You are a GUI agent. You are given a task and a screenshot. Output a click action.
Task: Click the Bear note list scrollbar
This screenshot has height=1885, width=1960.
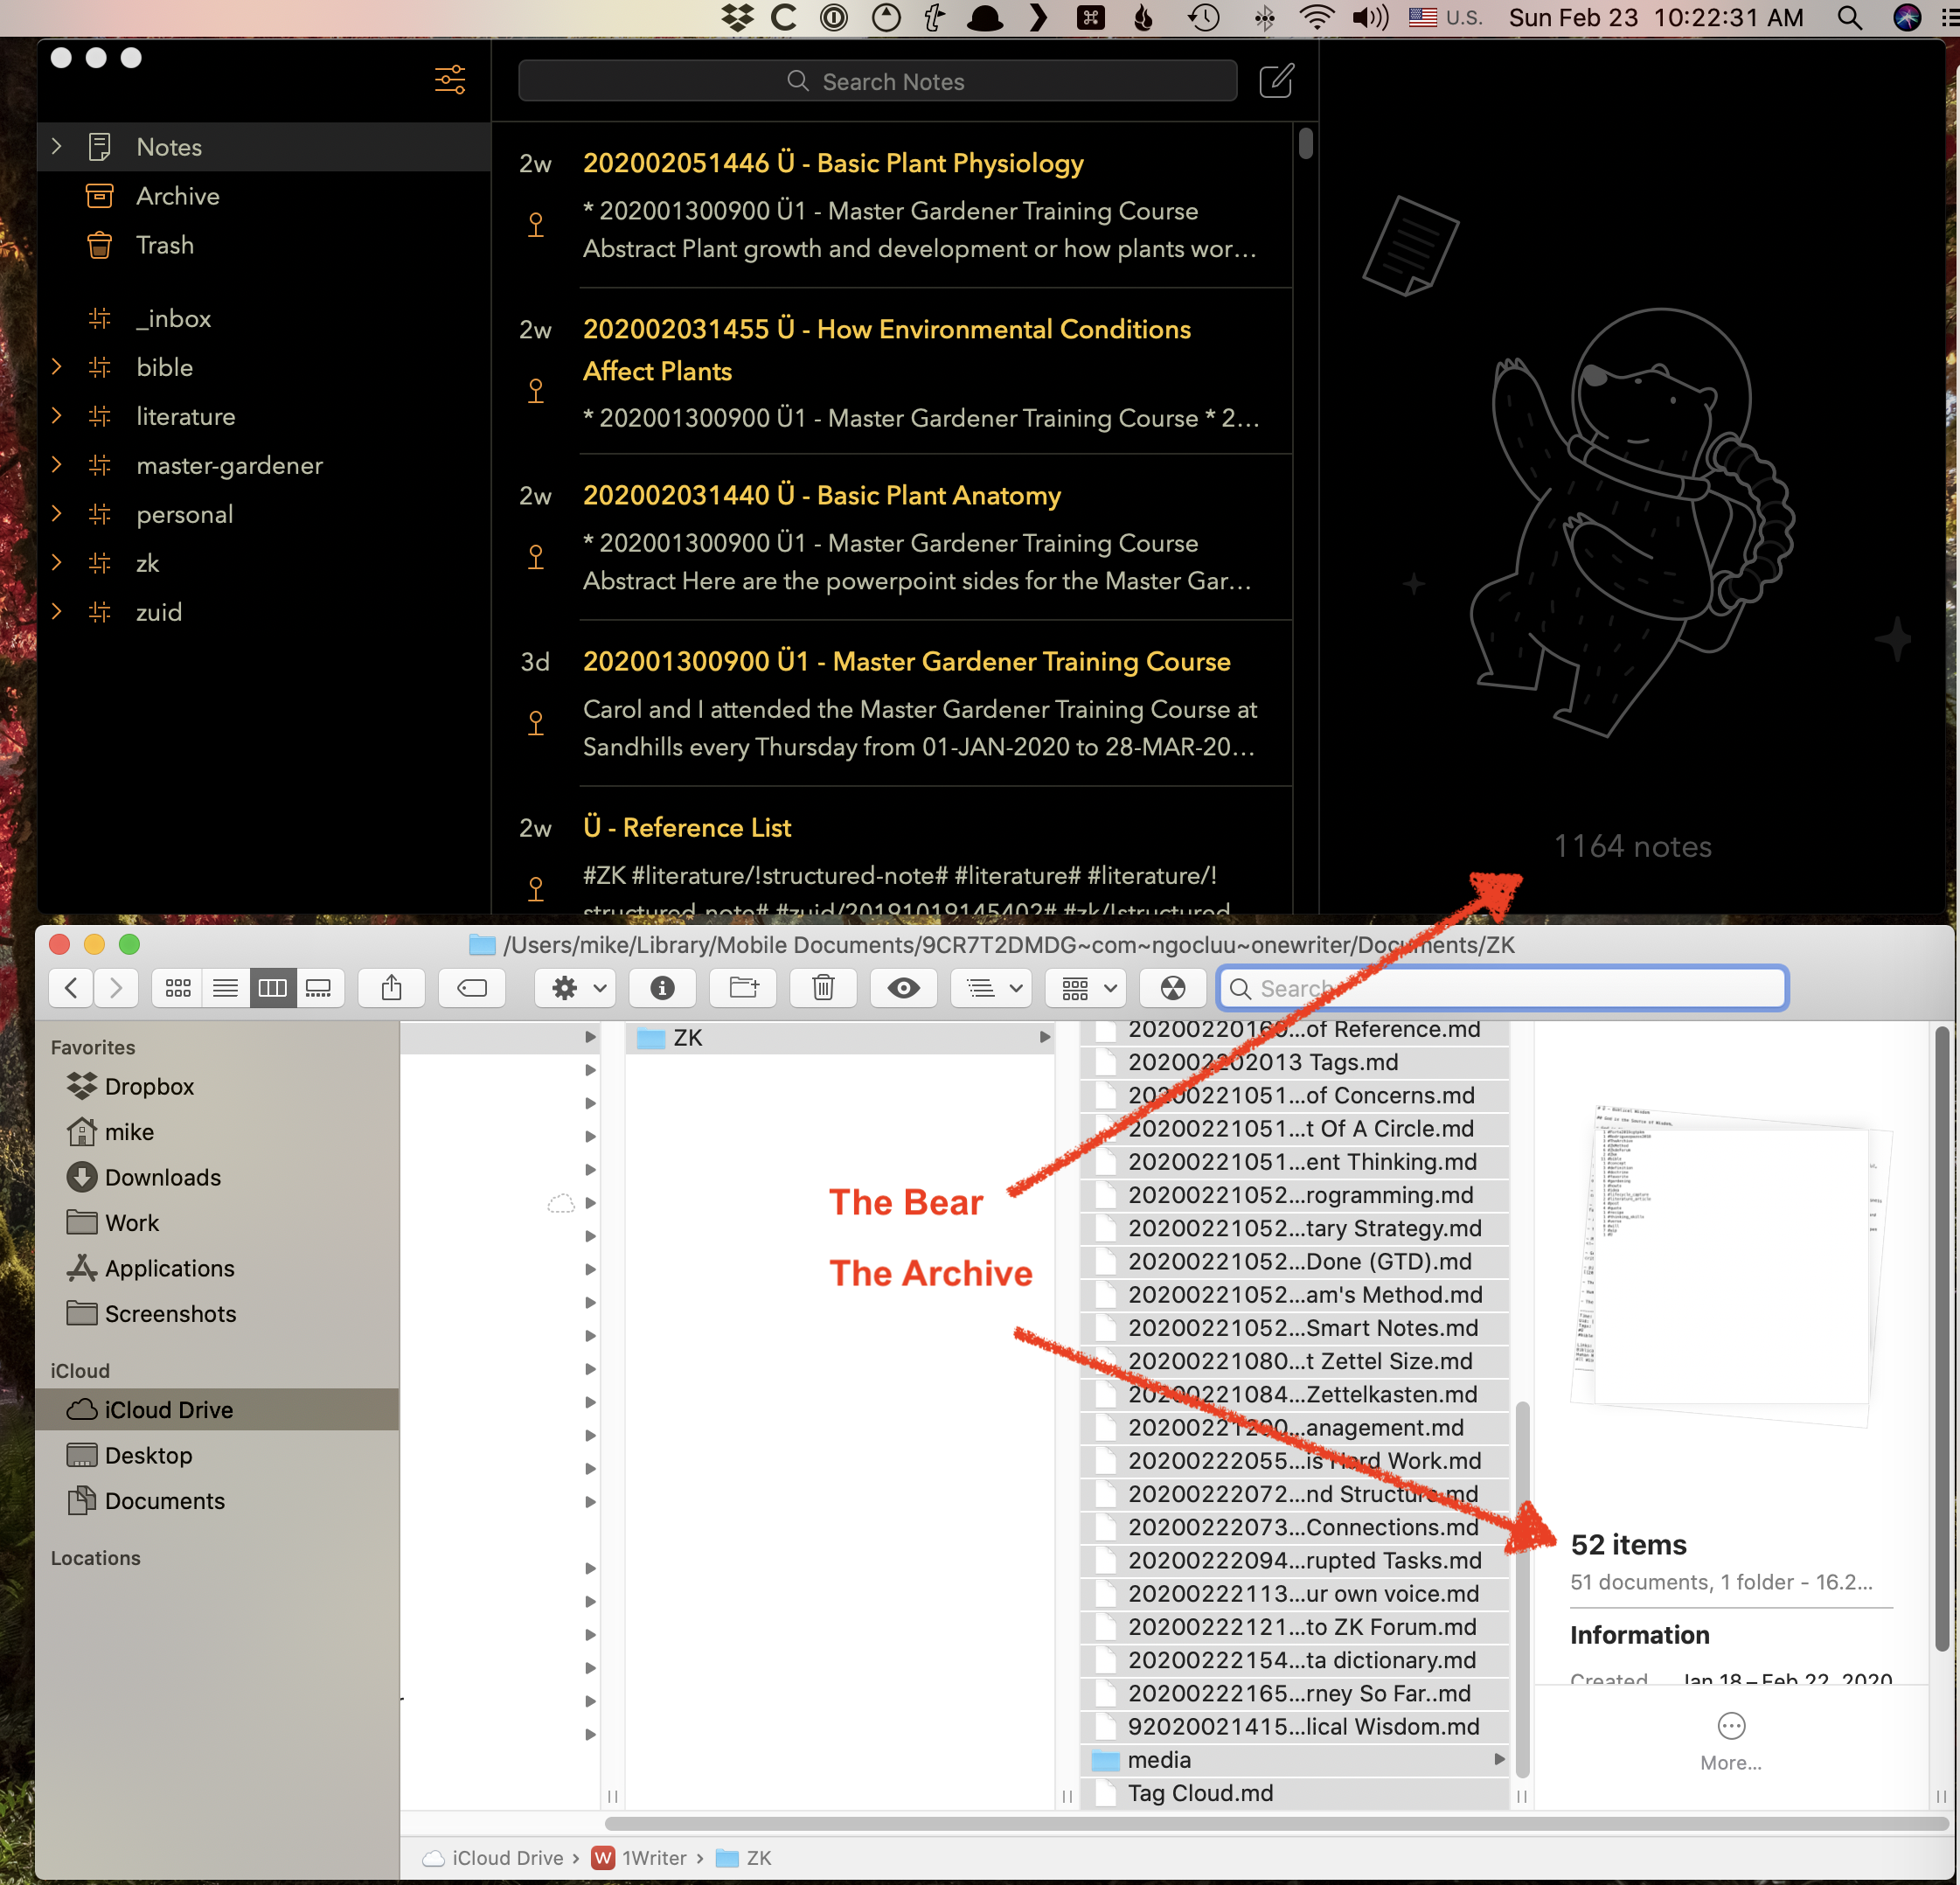click(x=1305, y=143)
